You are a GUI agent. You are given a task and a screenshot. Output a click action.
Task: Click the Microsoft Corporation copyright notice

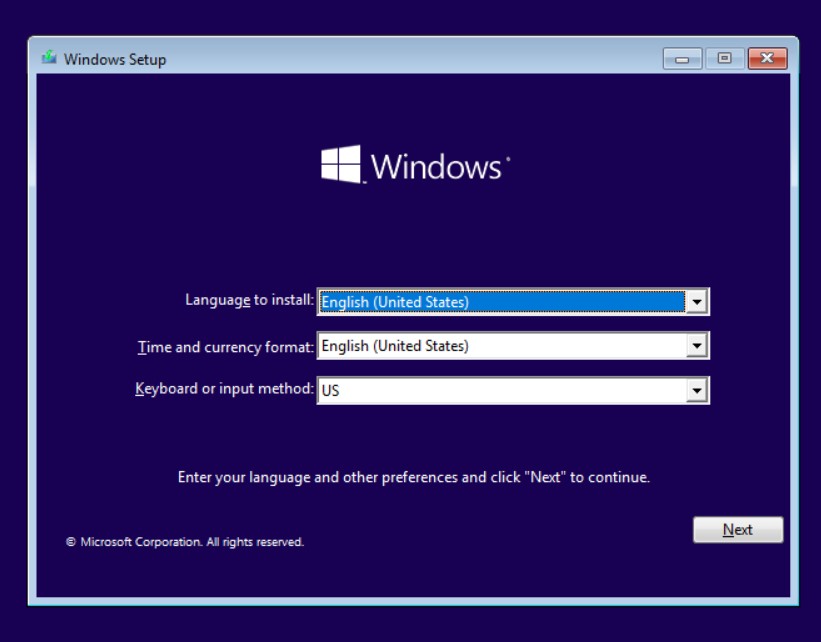[x=185, y=542]
